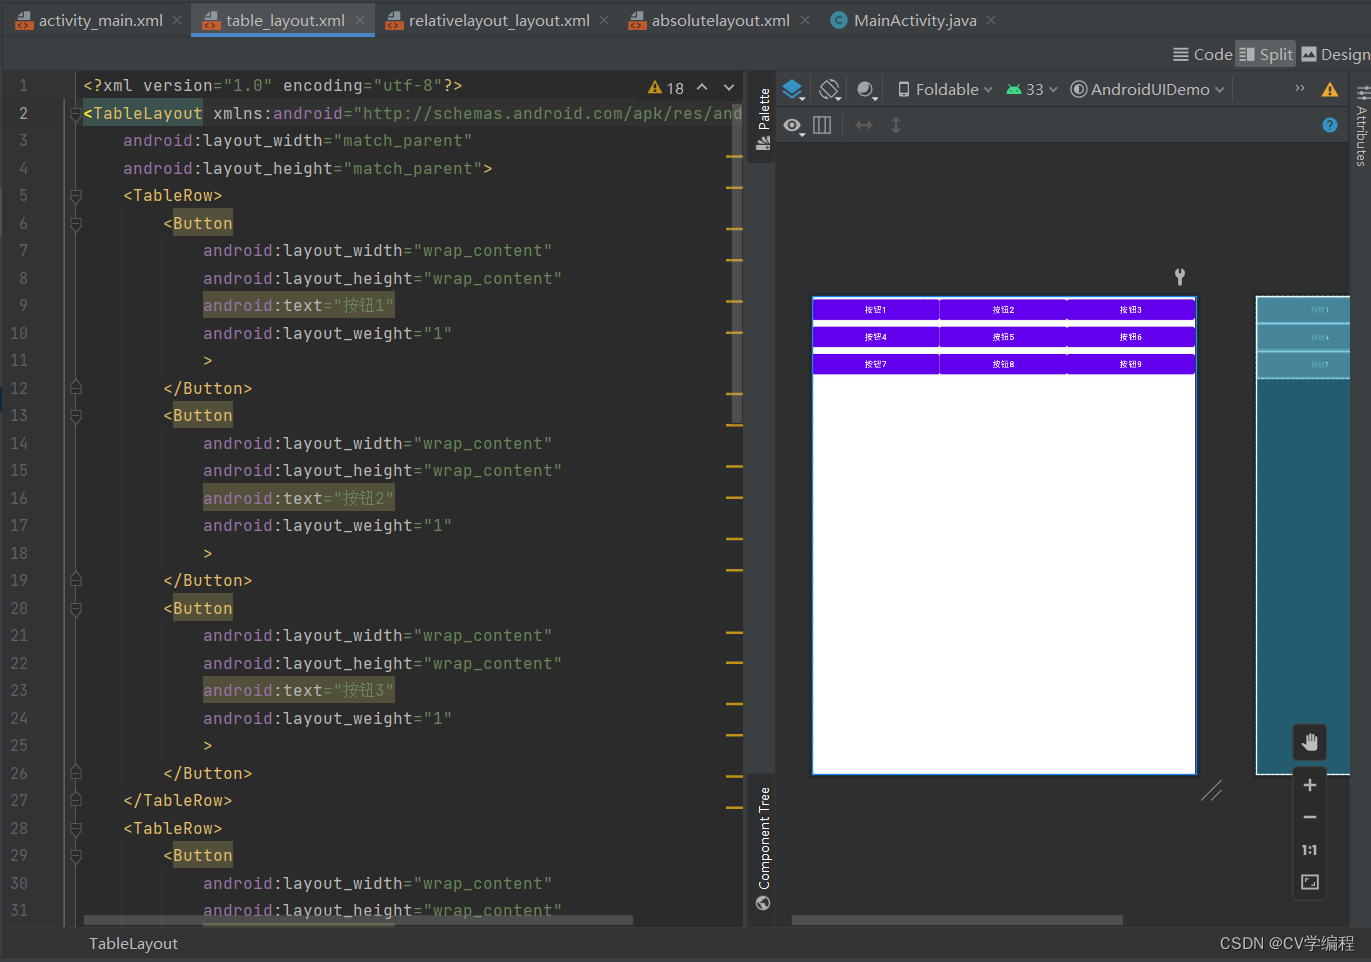Open the API 33 version dropdown
The image size is (1371, 962).
coord(1031,89)
